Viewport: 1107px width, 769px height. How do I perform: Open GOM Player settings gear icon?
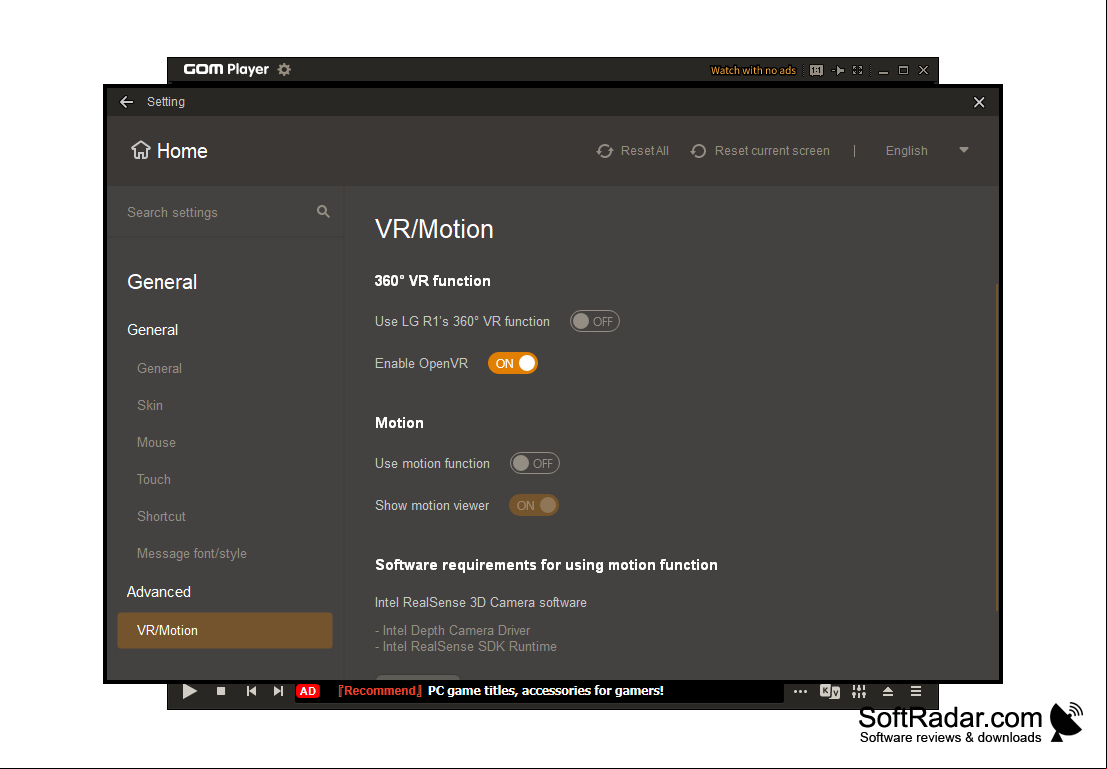click(284, 69)
